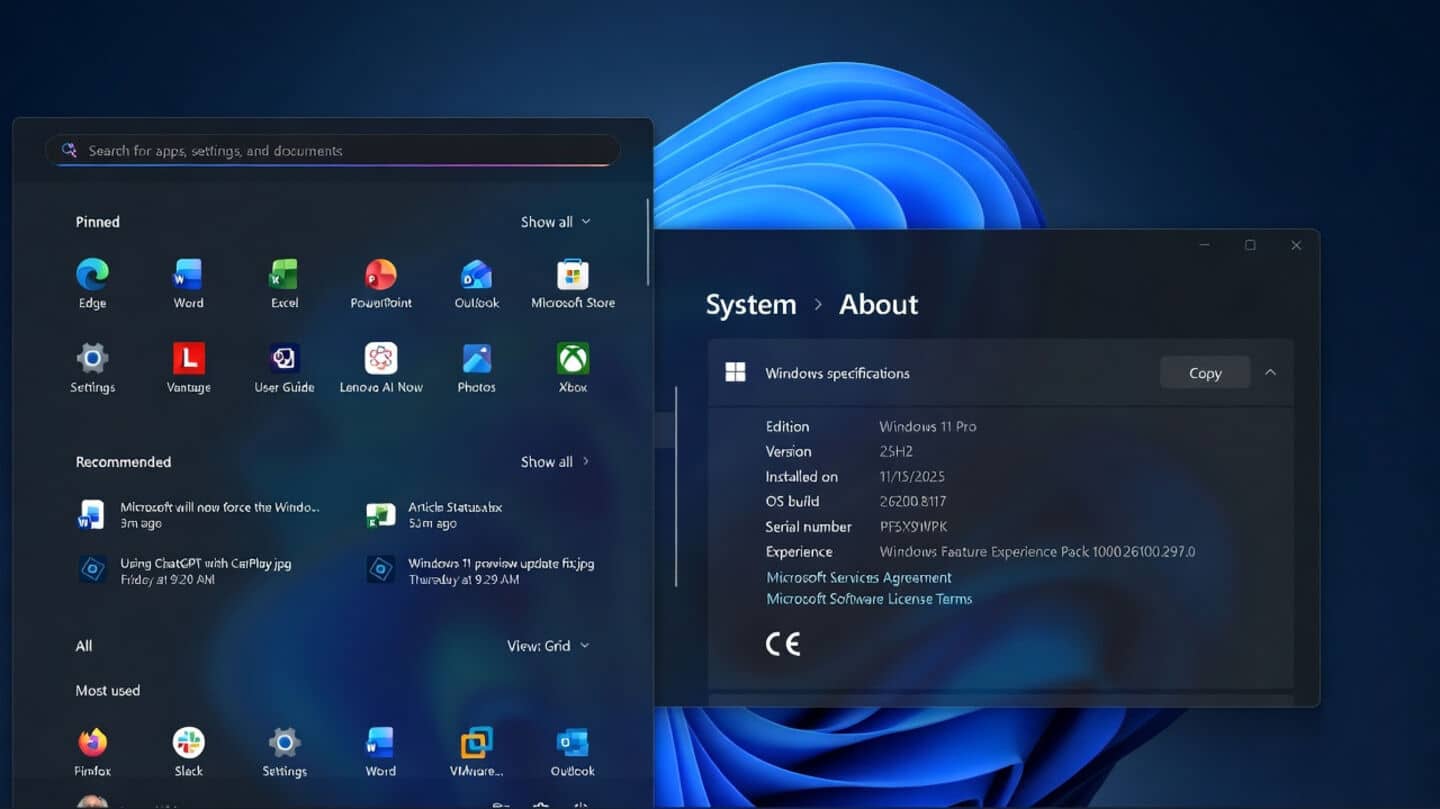This screenshot has width=1440, height=809.
Task: Select the serial number value
Action: [913, 527]
